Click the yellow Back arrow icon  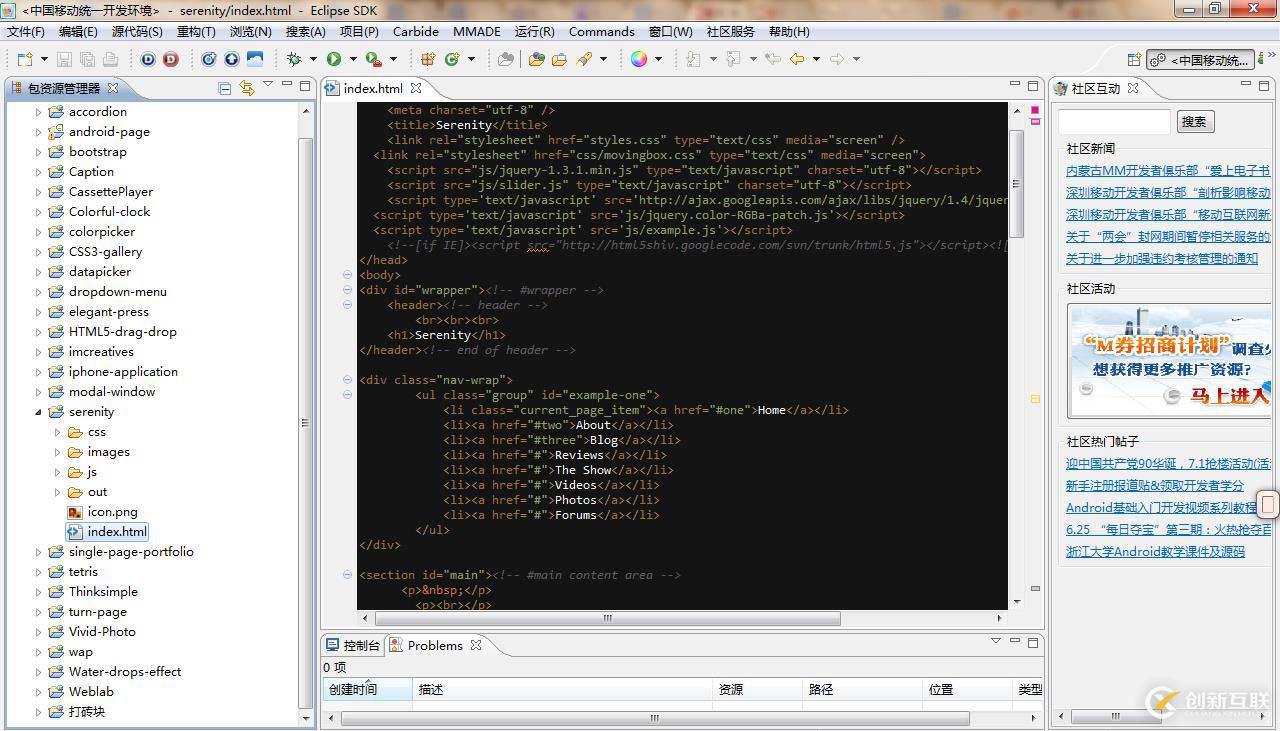click(797, 59)
